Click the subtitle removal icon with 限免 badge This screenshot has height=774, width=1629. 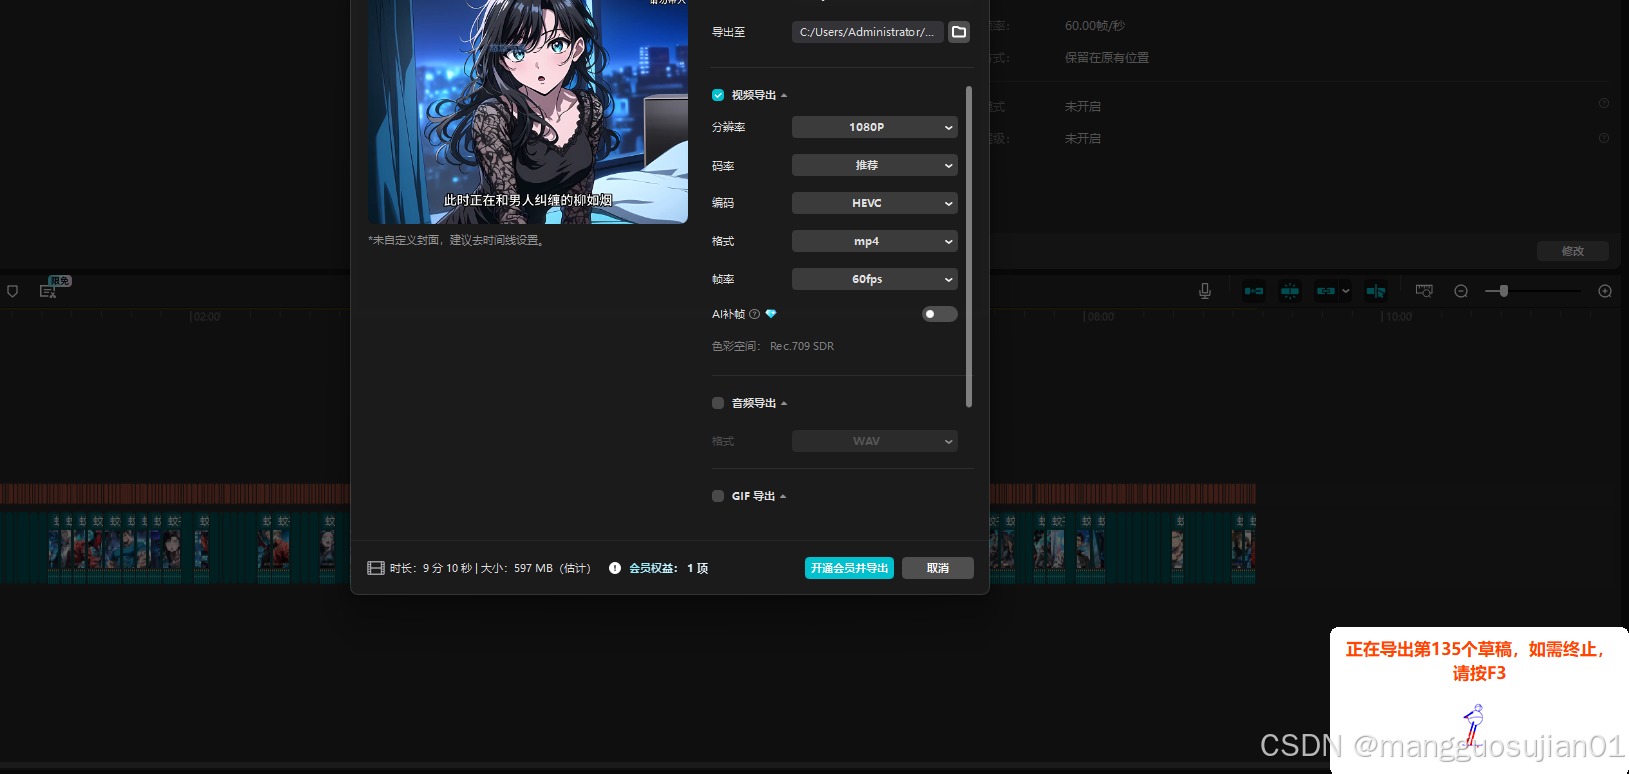tap(48, 291)
